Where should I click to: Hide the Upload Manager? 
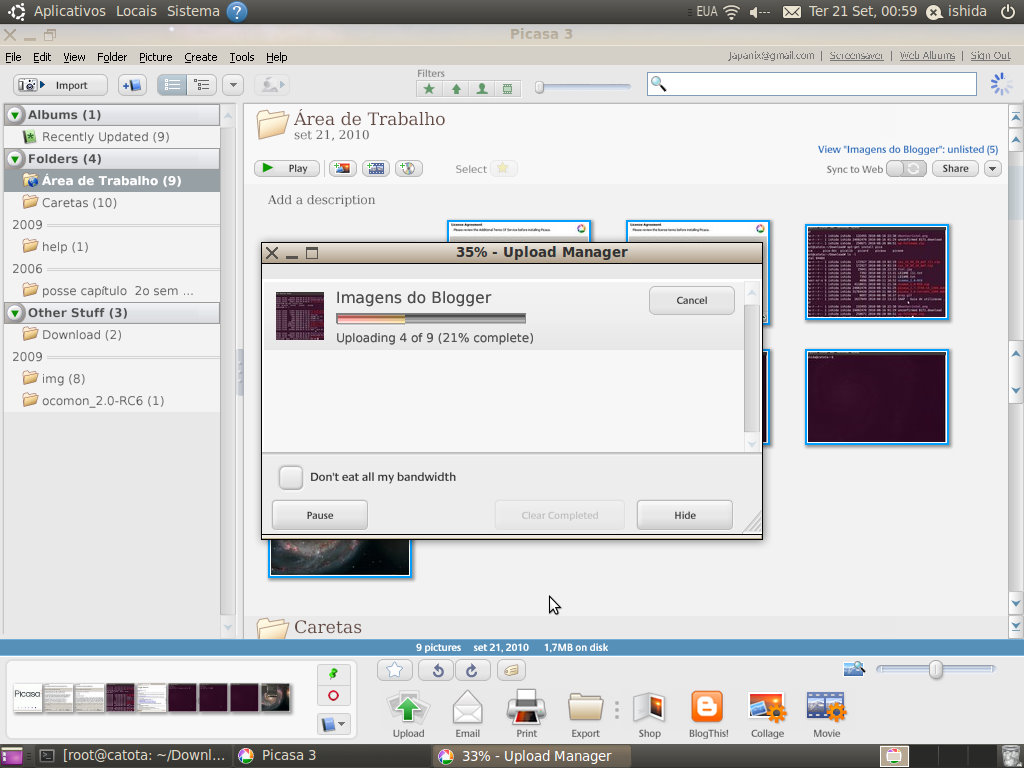684,515
